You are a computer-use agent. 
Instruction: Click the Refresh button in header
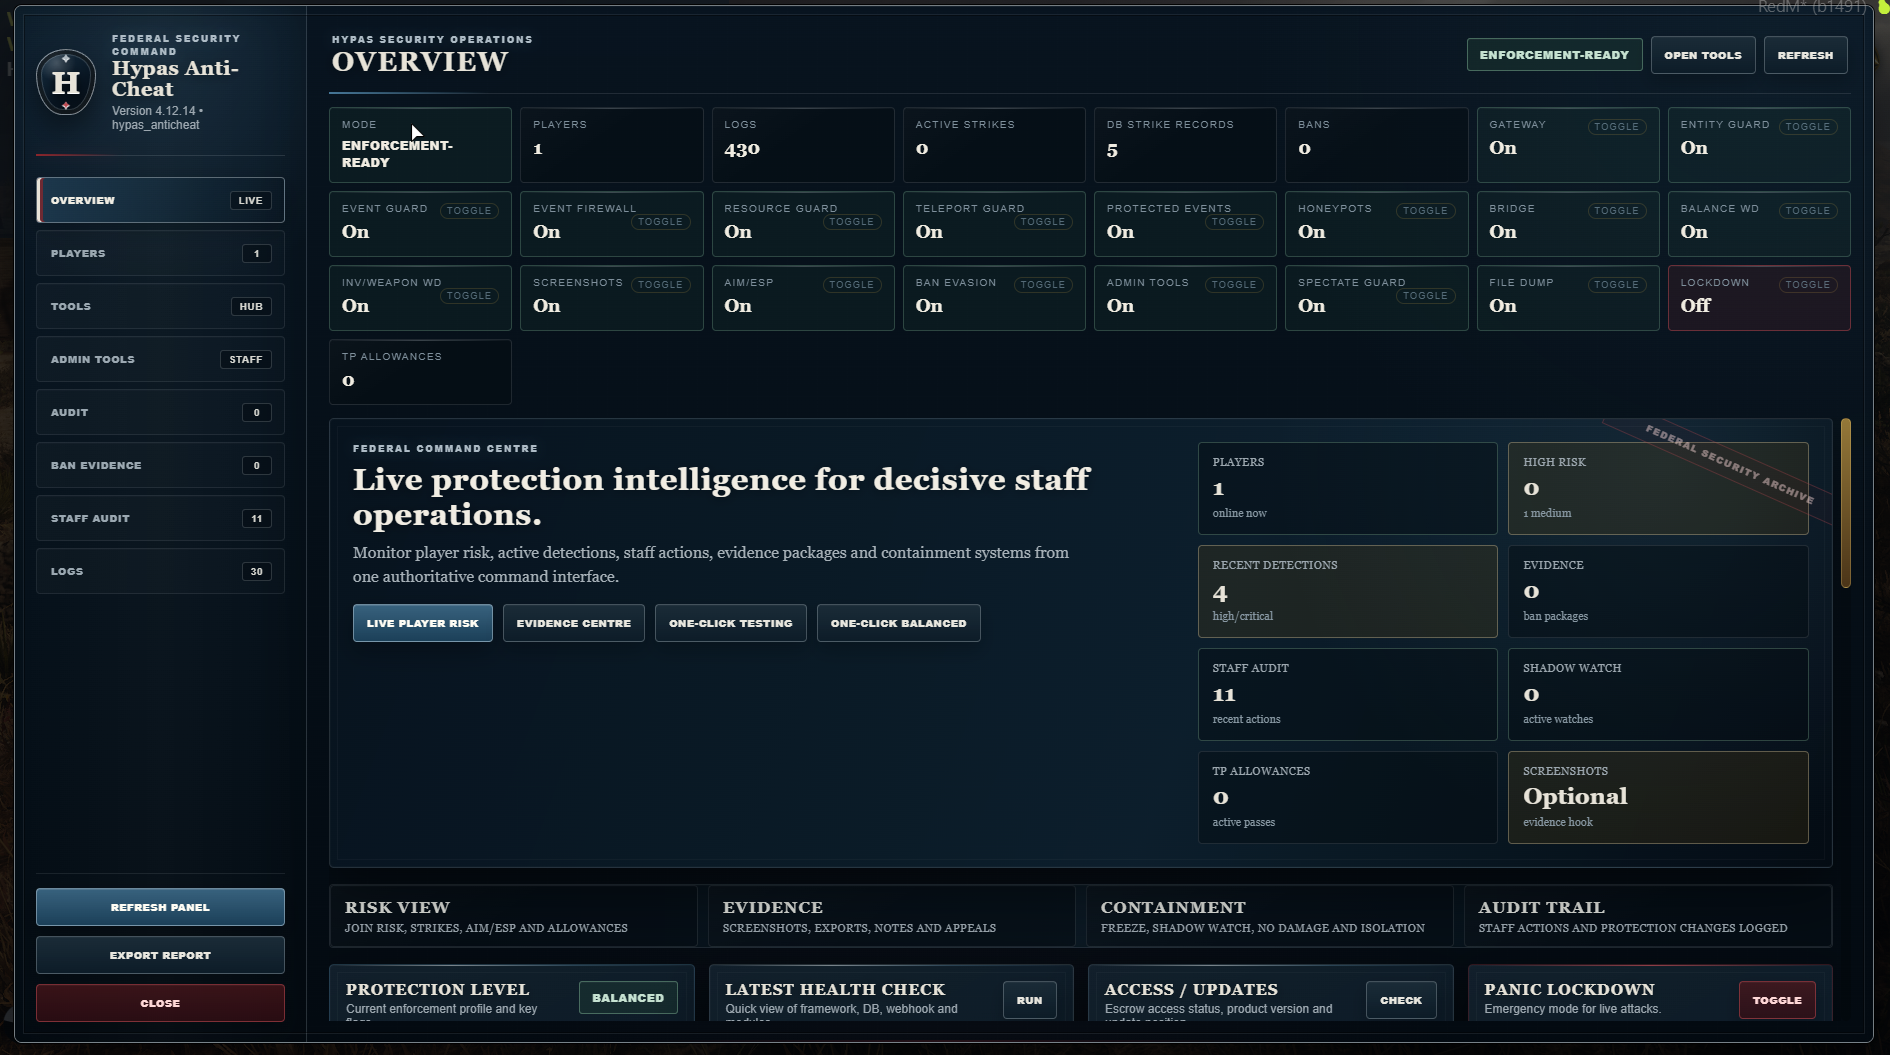coord(1805,55)
